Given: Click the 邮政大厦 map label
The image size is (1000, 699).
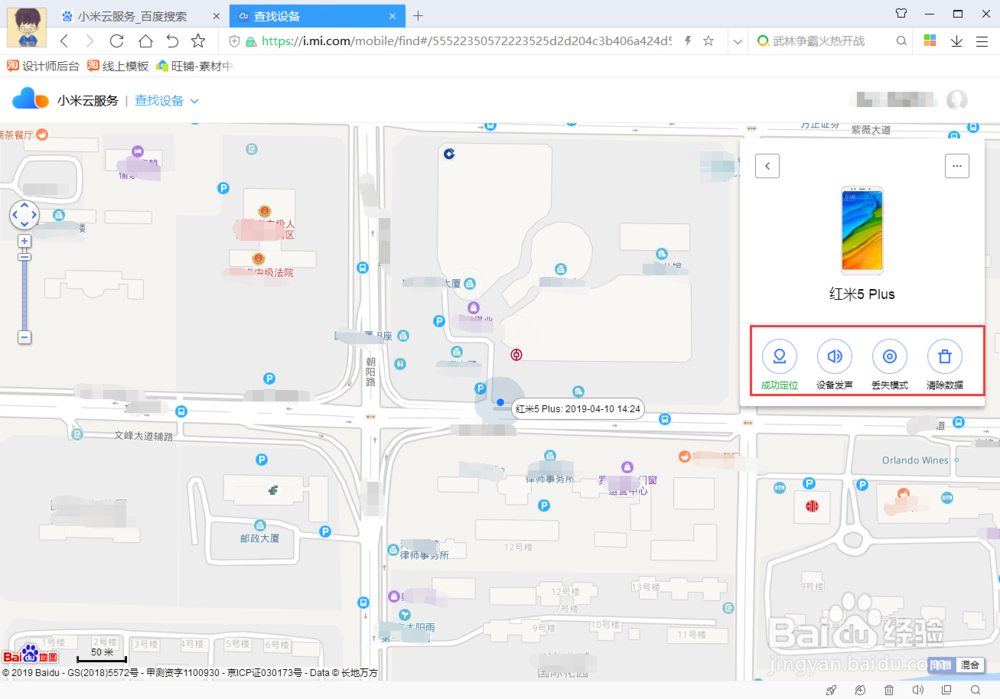Looking at the screenshot, I should pyautogui.click(x=260, y=538).
